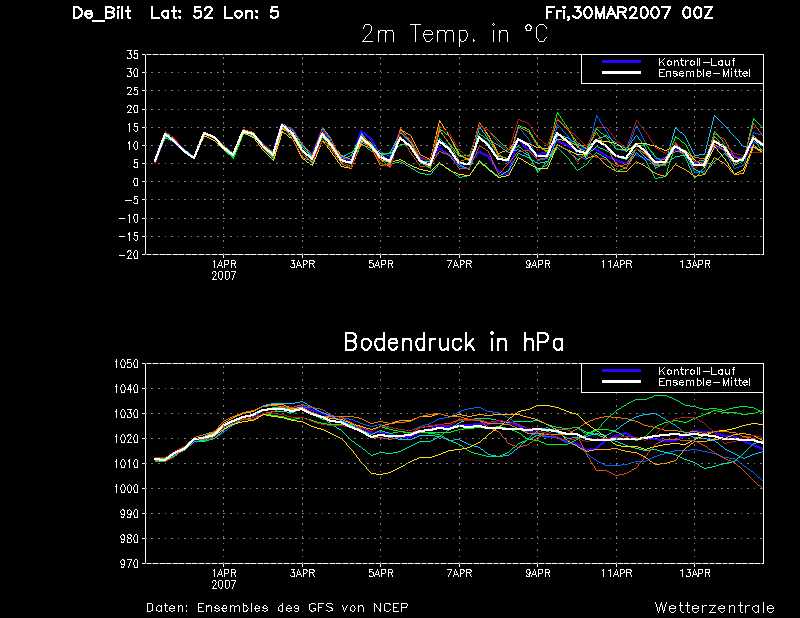Click the blue Kontroll-Lauf swatch in pressure legend

click(x=621, y=370)
